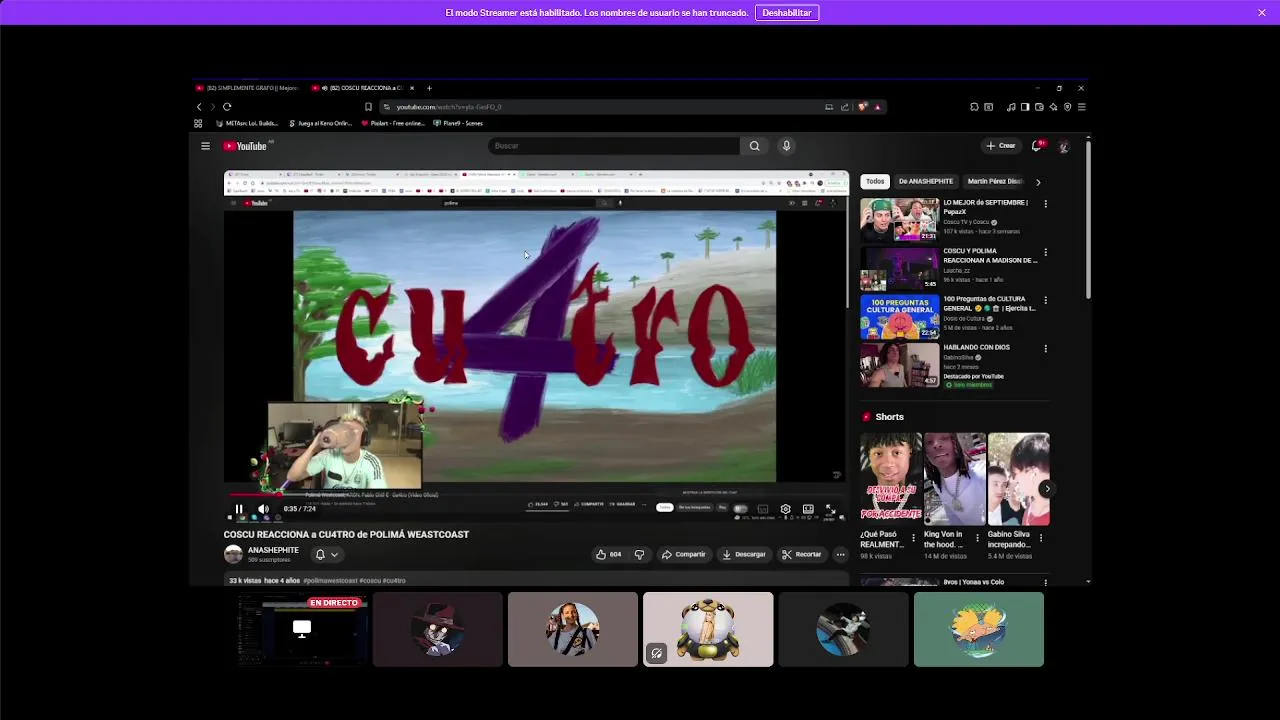Go back with the browser back arrow
Viewport: 1280px width, 720px height.
[x=199, y=107]
